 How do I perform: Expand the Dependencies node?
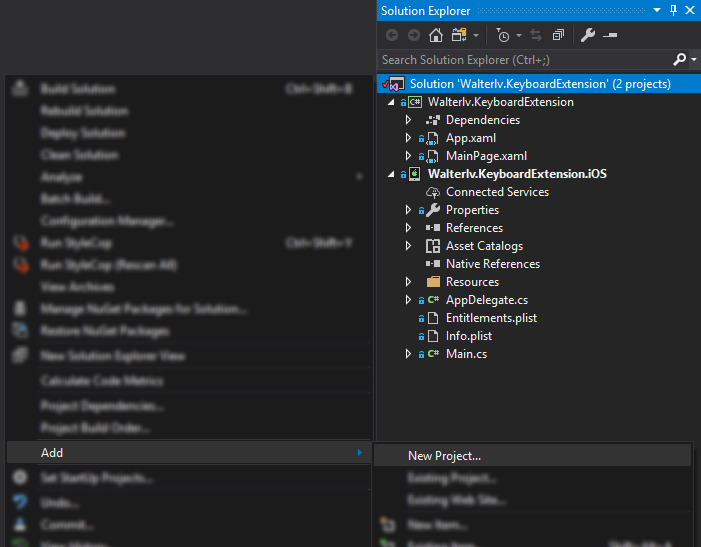(x=408, y=120)
